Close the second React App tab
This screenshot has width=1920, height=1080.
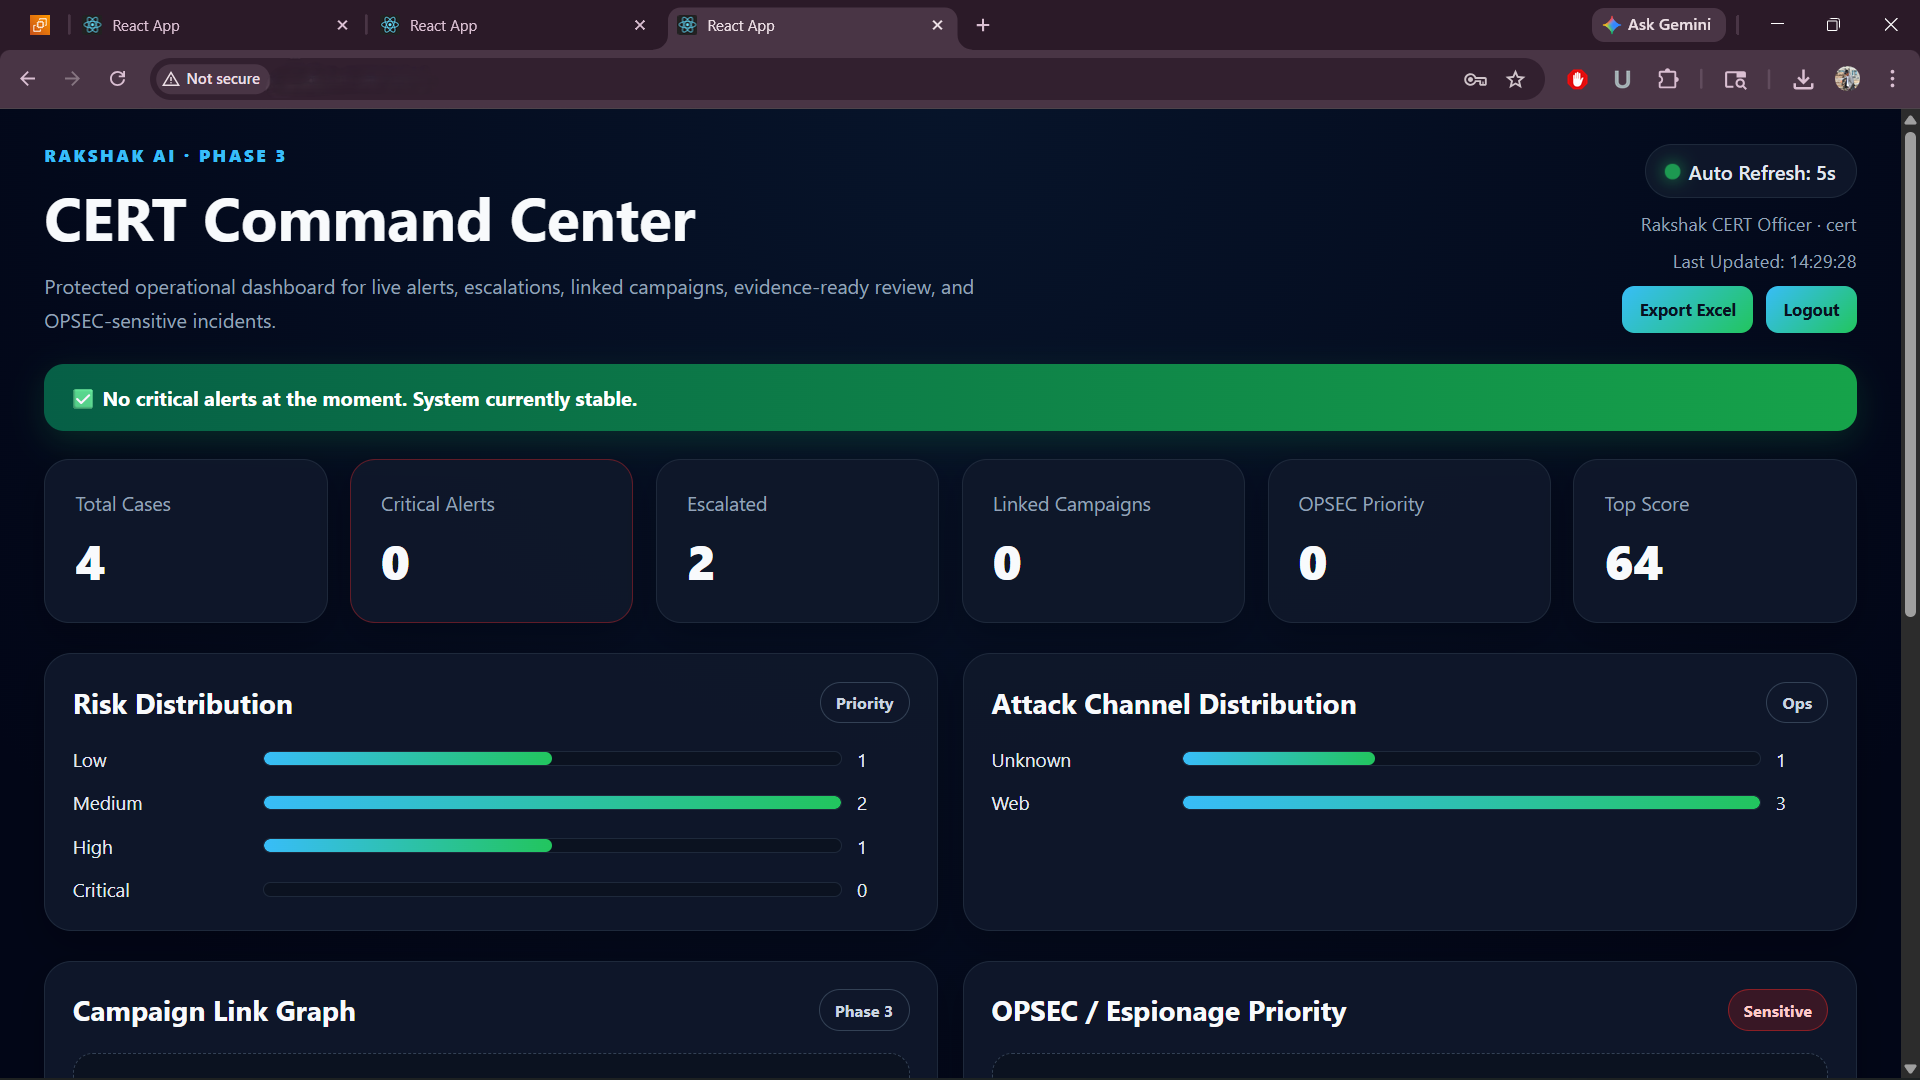pyautogui.click(x=640, y=25)
